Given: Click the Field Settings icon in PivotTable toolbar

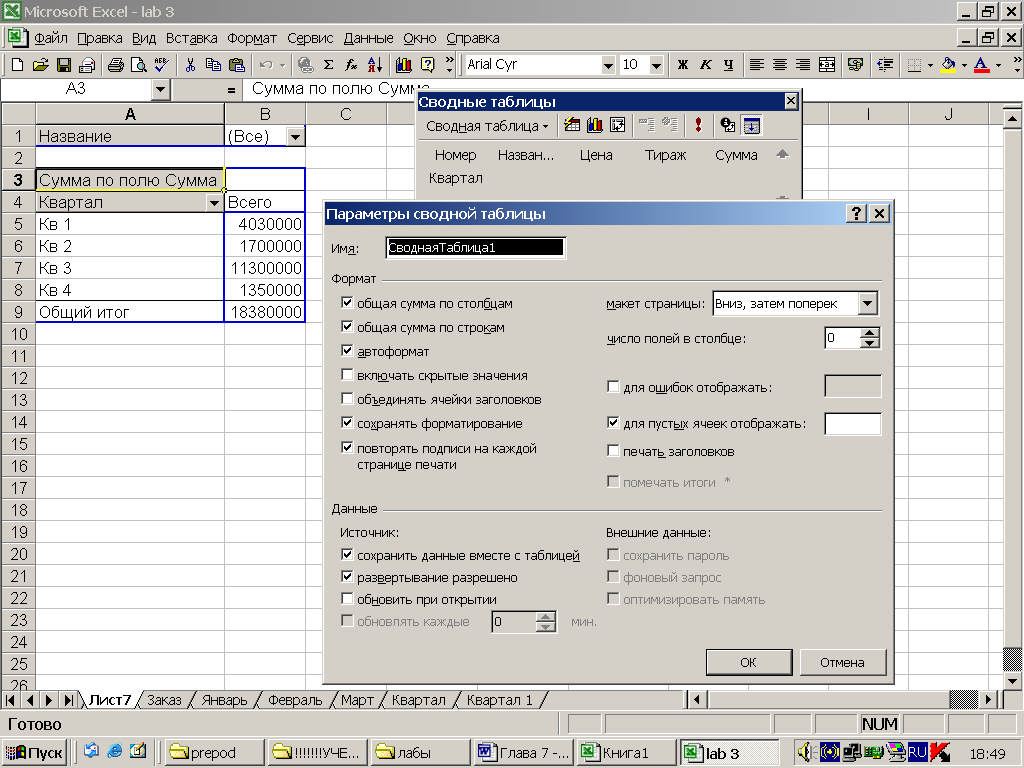Looking at the screenshot, I should (x=728, y=125).
